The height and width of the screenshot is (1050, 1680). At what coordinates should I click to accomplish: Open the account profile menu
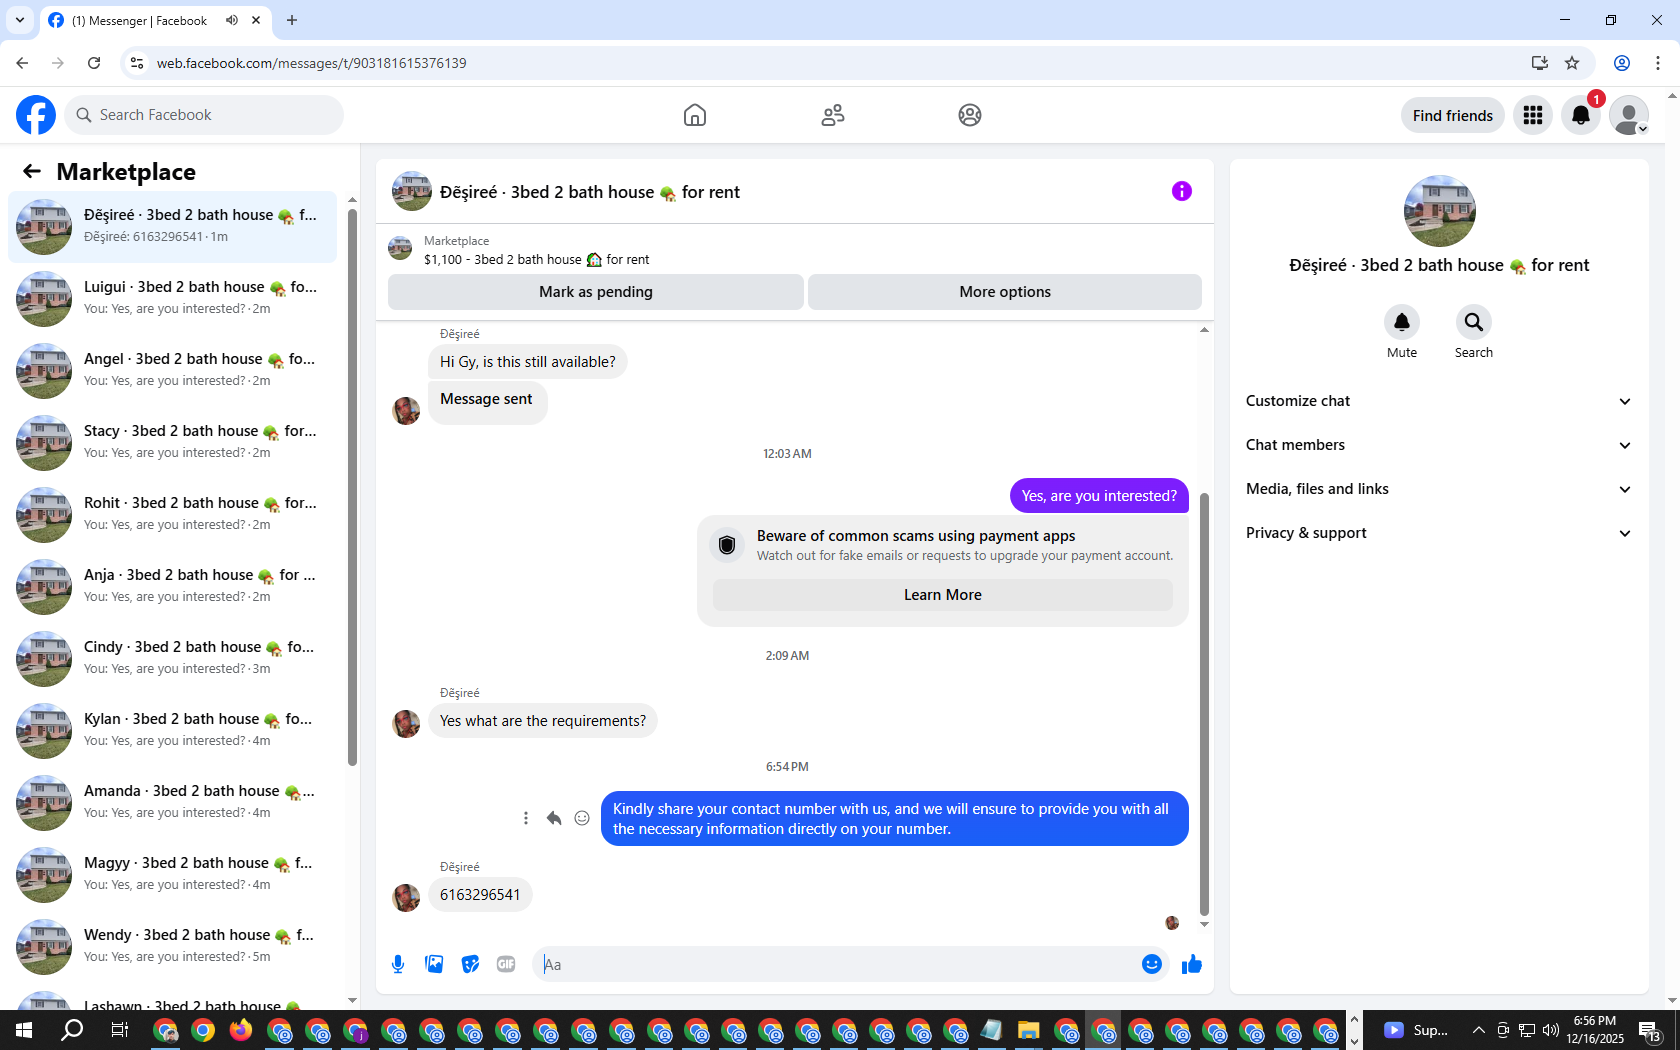pos(1629,115)
